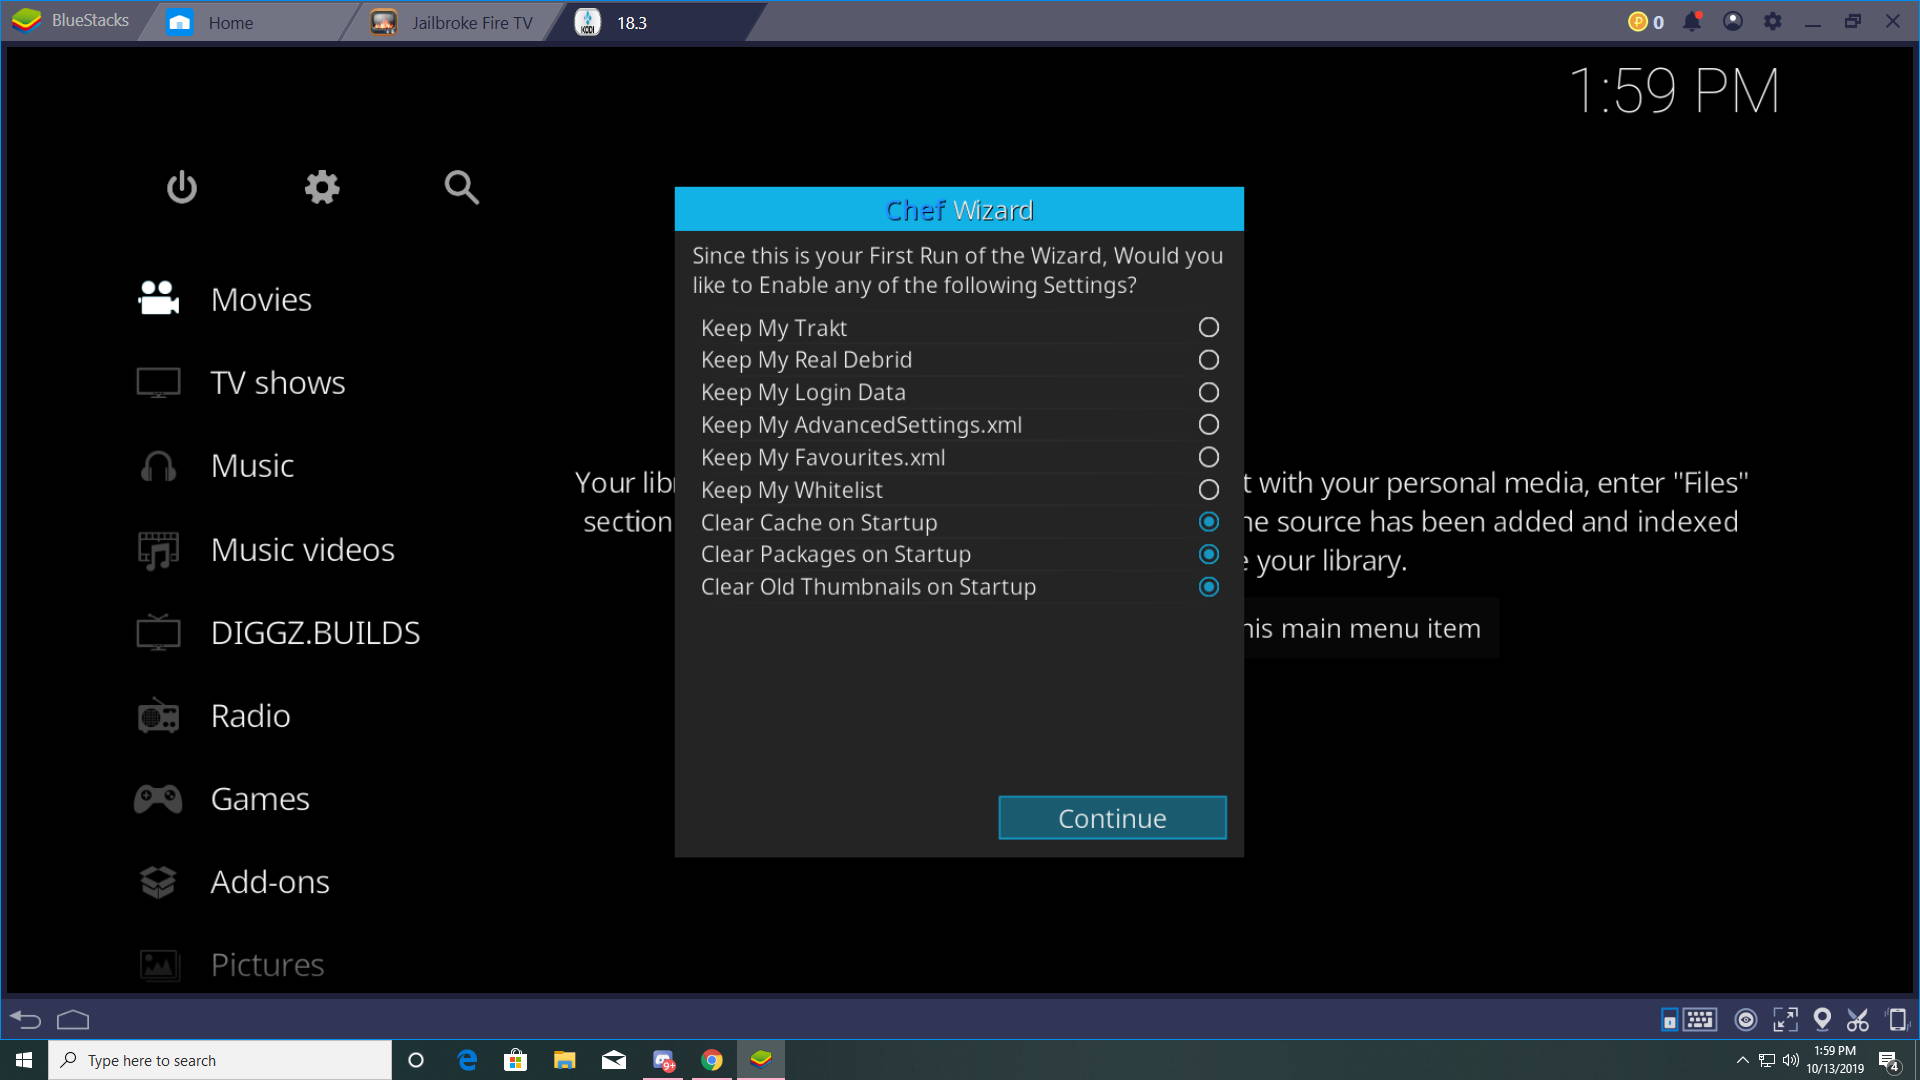The width and height of the screenshot is (1920, 1080).
Task: Click the Add-ons box icon
Action: (158, 882)
